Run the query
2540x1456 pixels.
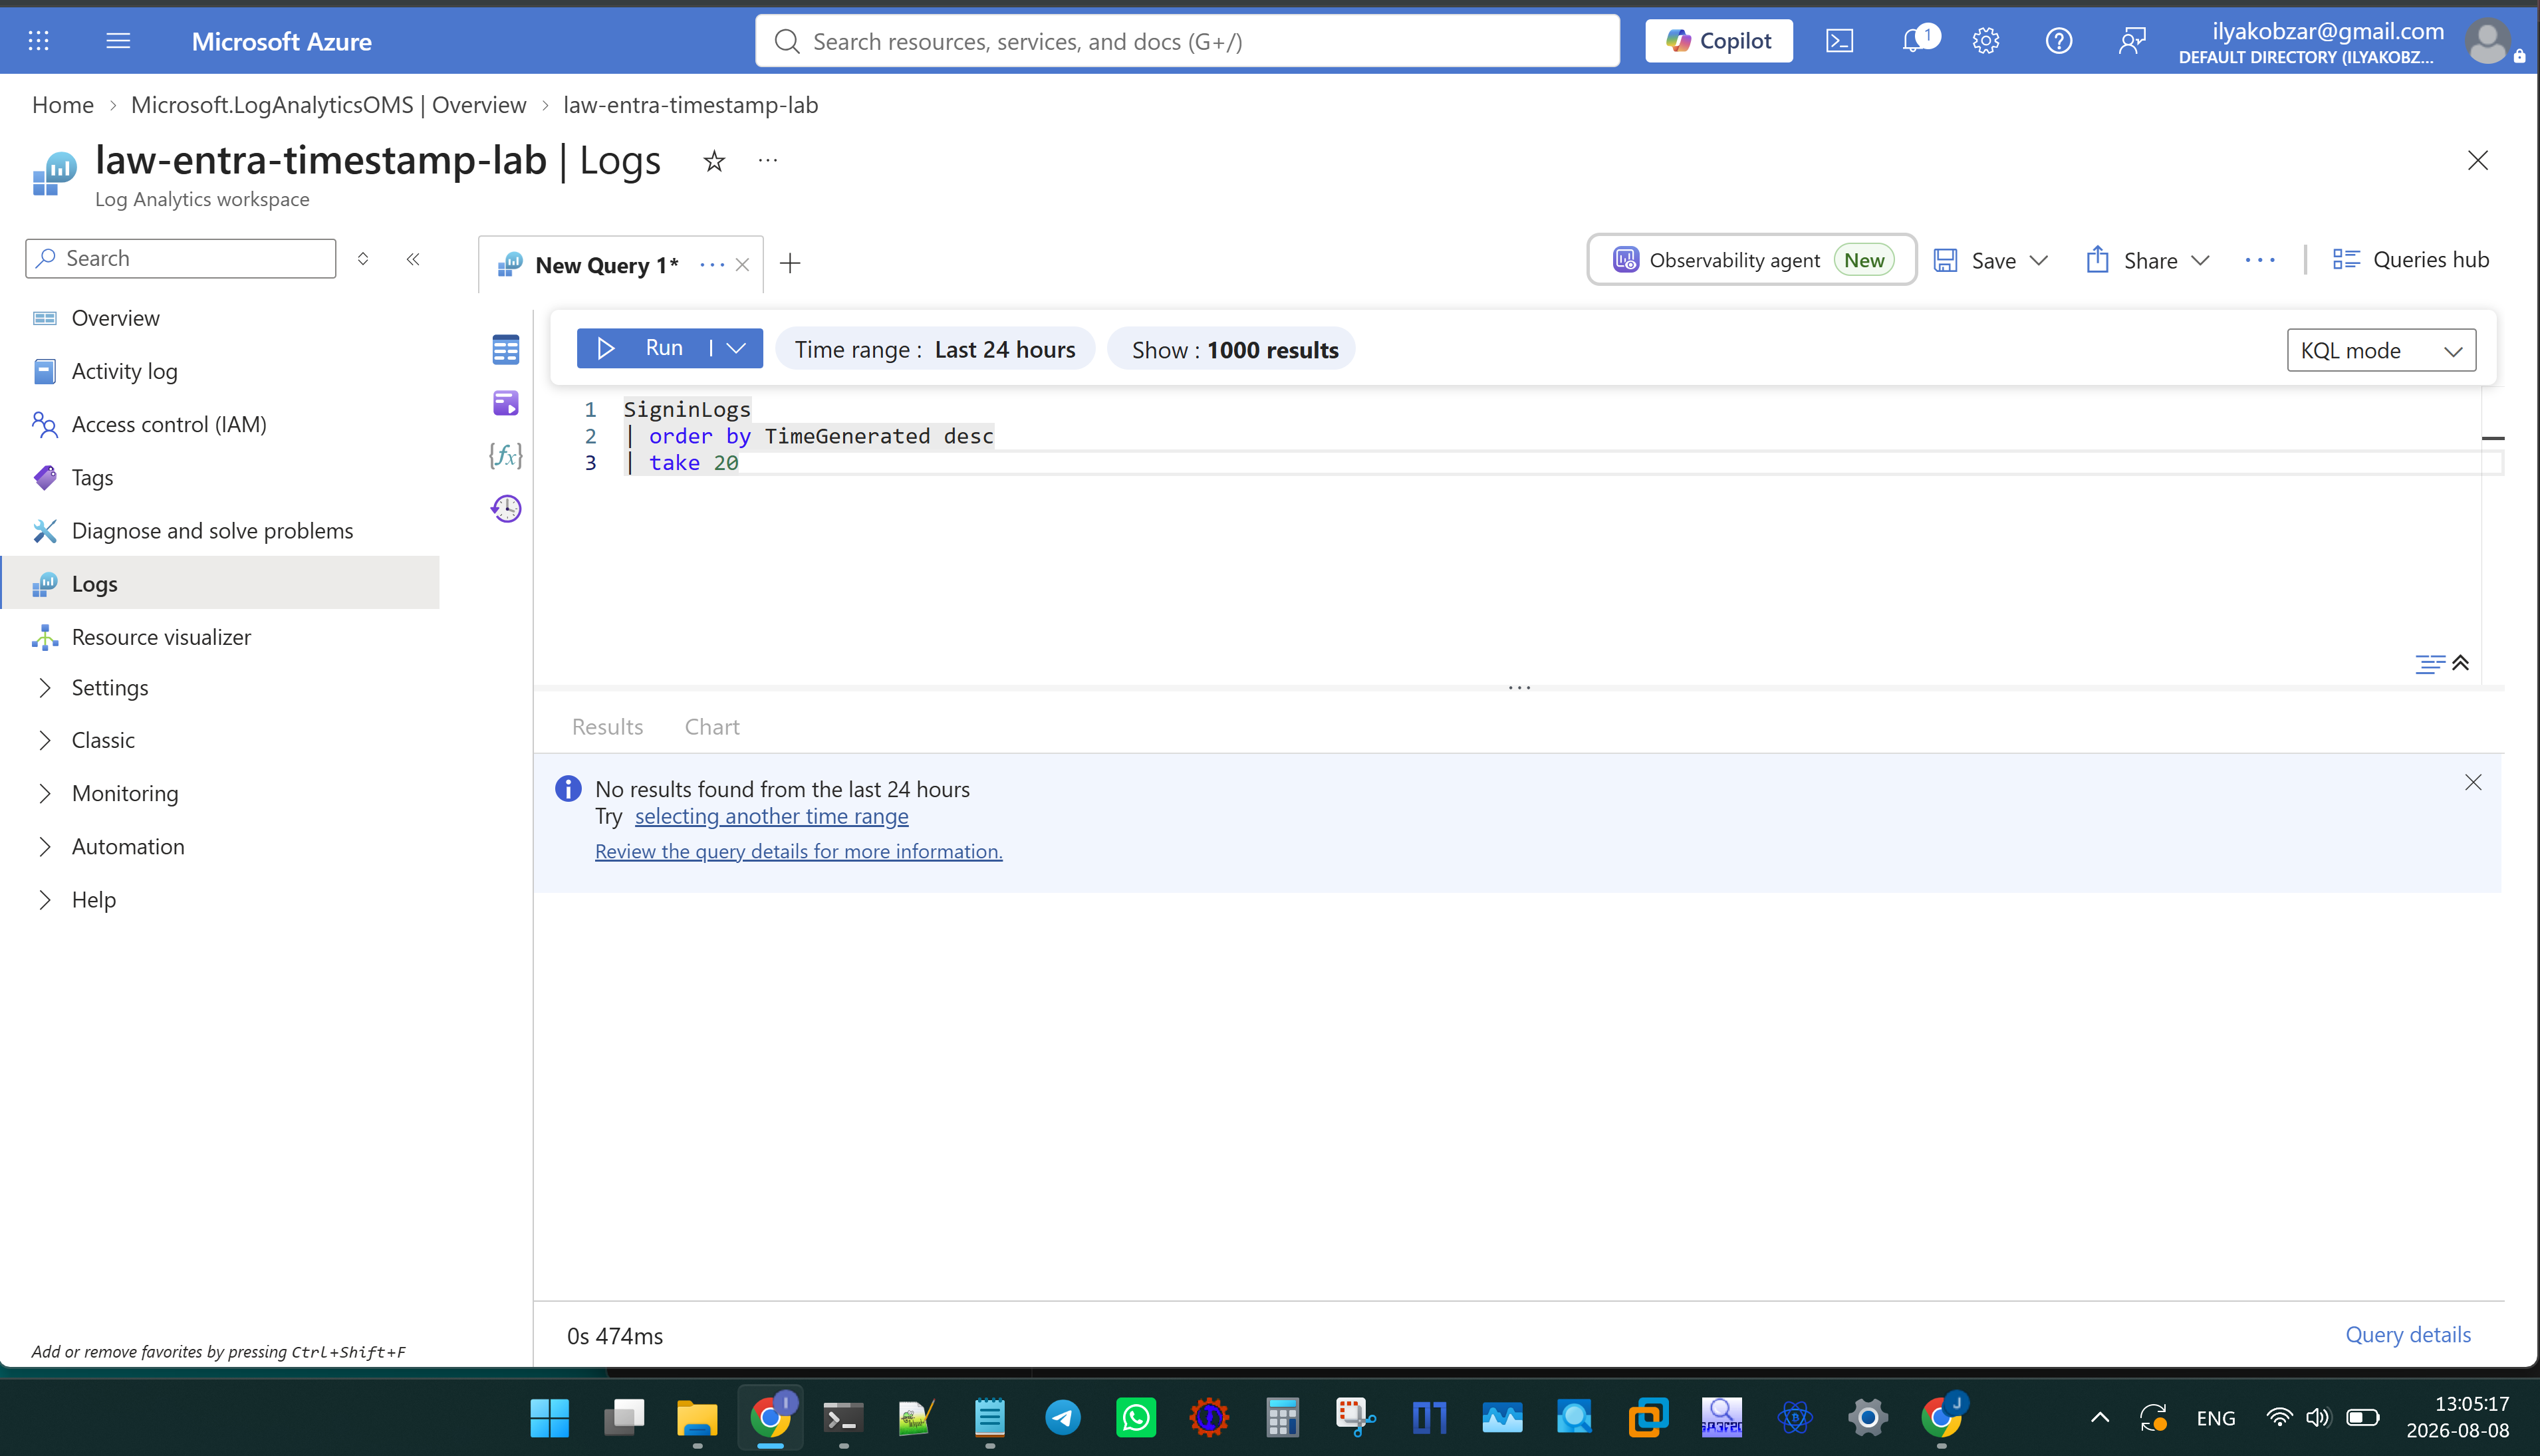[x=644, y=348]
